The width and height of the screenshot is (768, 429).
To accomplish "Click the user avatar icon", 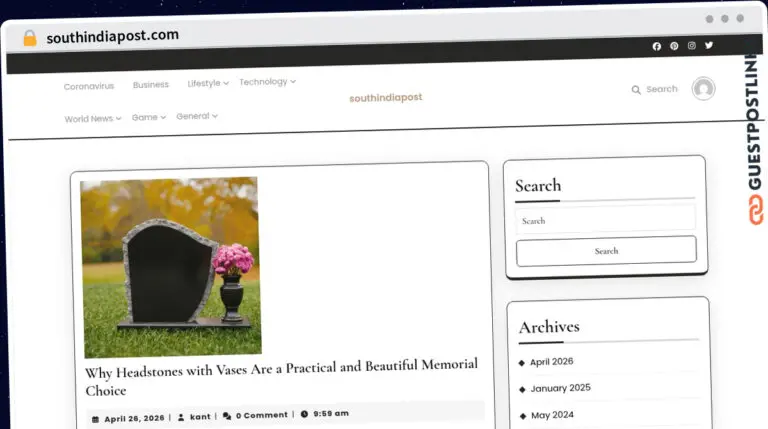I will pyautogui.click(x=703, y=89).
